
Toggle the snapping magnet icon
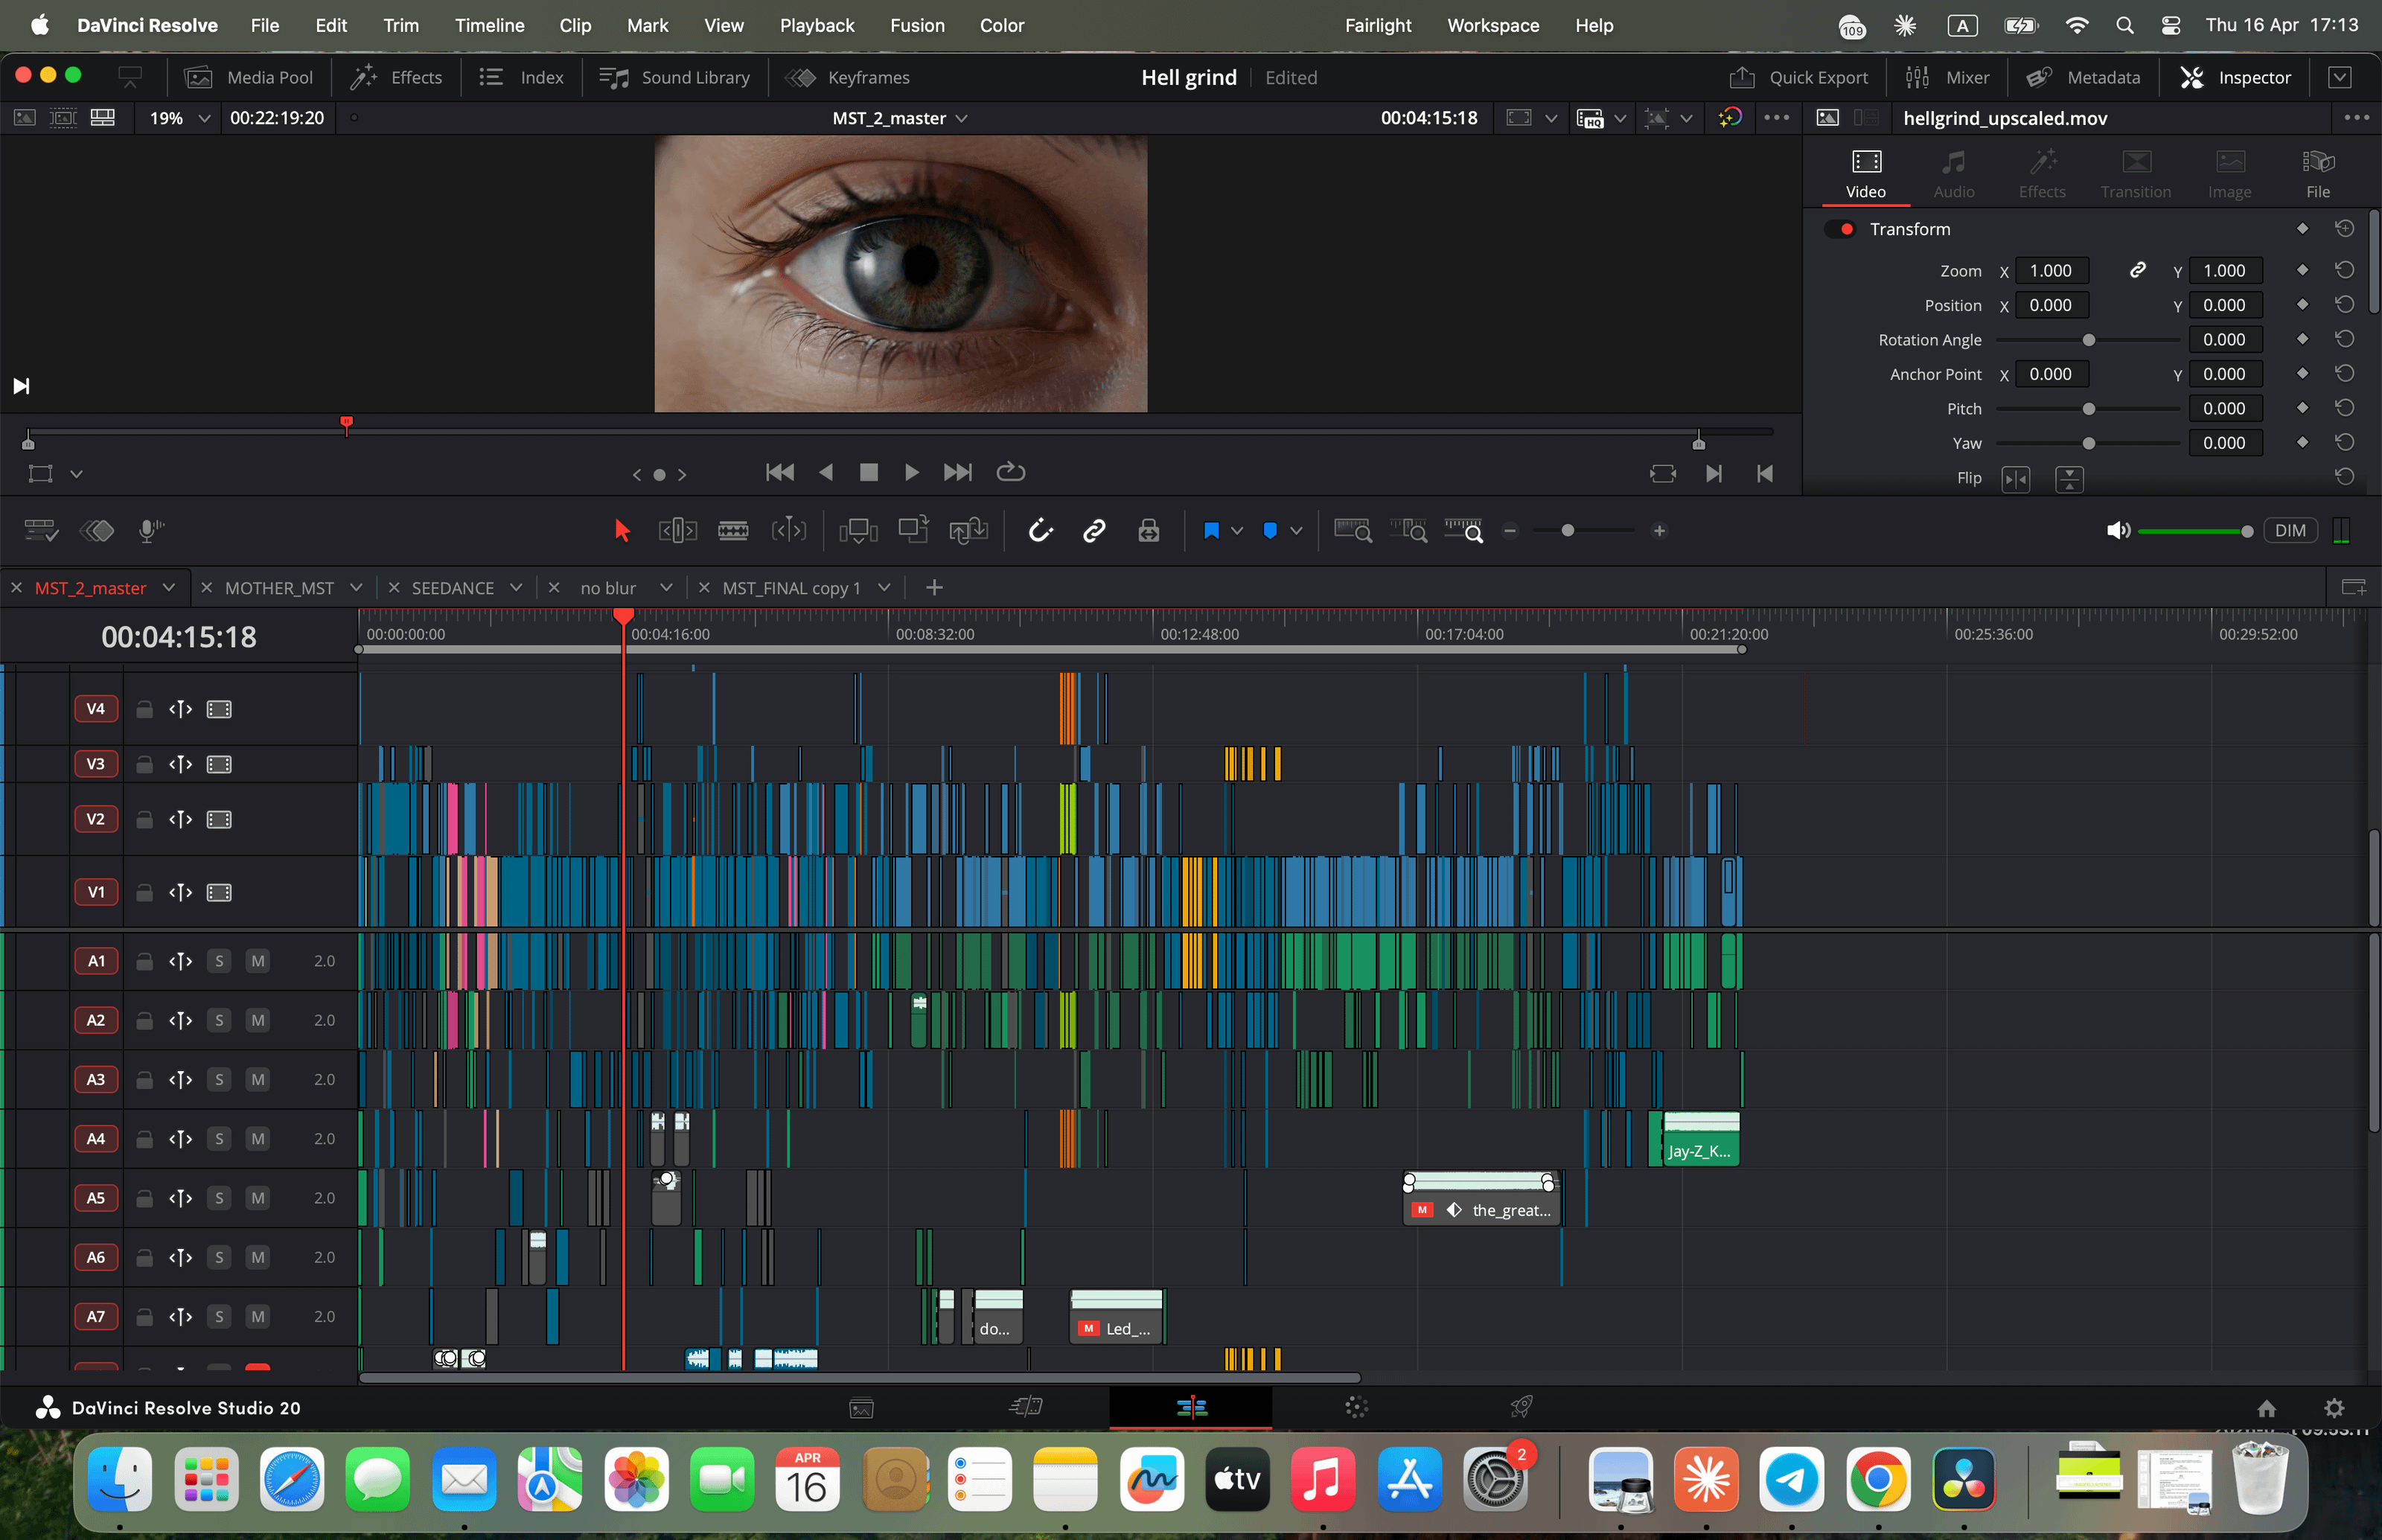click(x=1040, y=531)
